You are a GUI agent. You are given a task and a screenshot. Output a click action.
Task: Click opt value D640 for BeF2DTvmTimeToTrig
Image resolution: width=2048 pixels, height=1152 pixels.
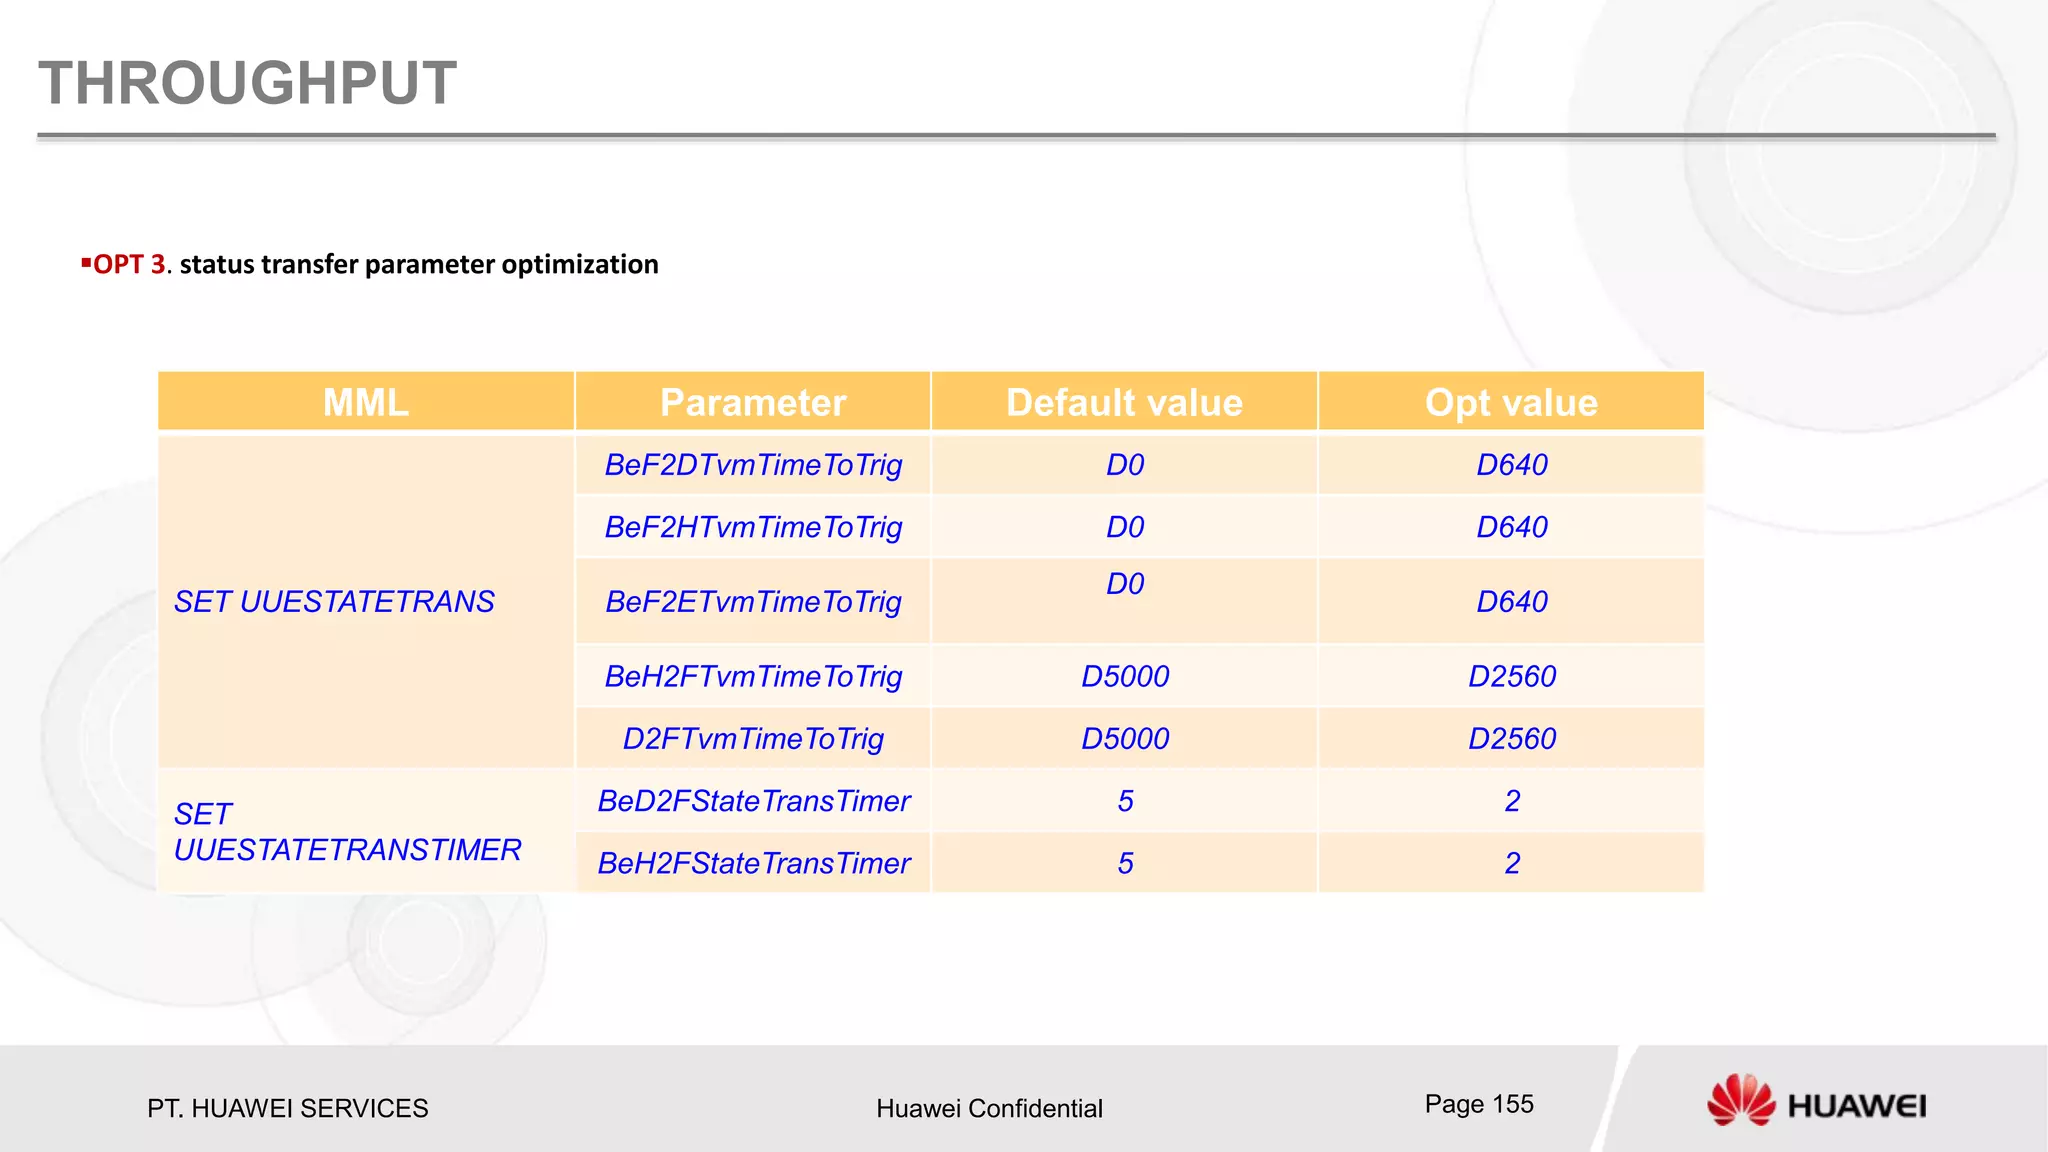tap(1511, 465)
